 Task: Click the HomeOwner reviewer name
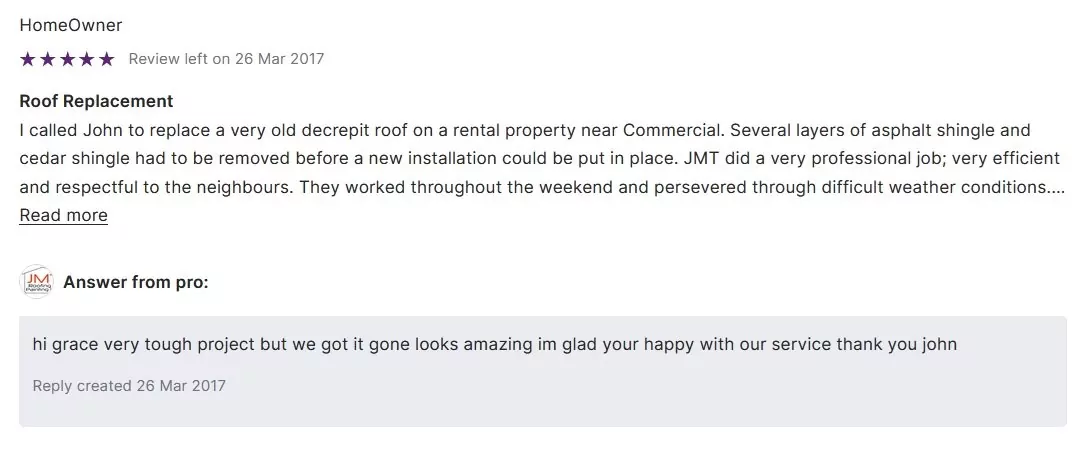[71, 25]
